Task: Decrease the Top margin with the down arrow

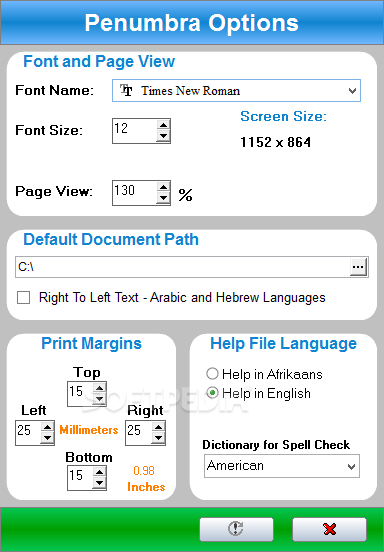Action: (x=100, y=399)
